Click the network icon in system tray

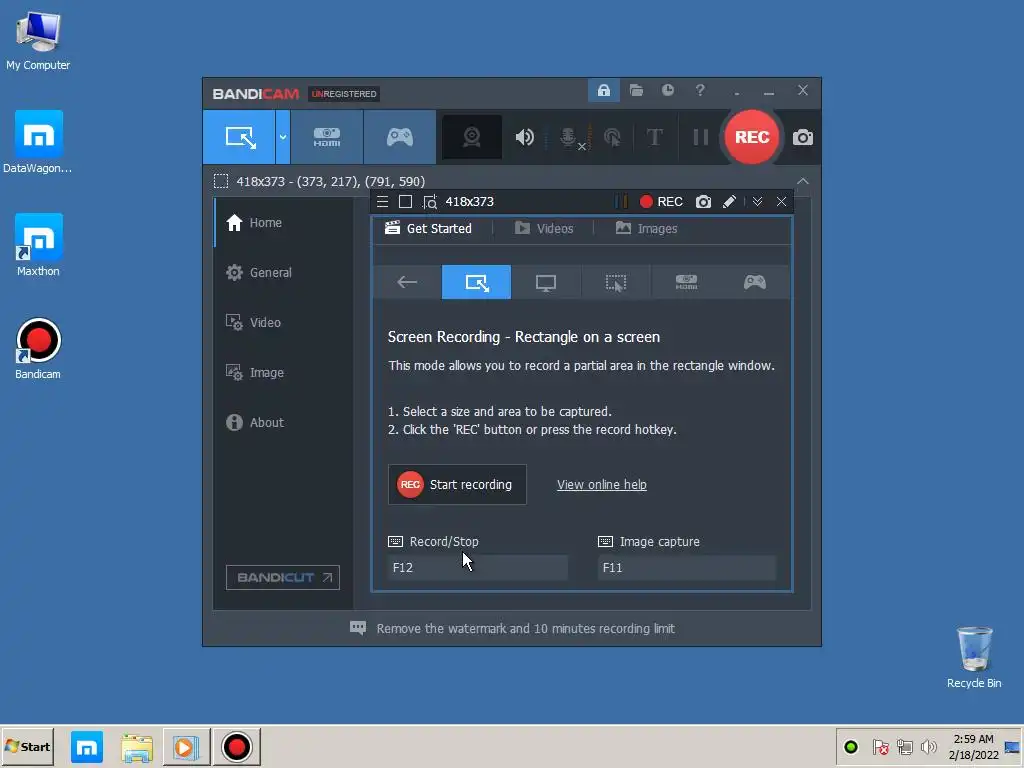click(904, 746)
